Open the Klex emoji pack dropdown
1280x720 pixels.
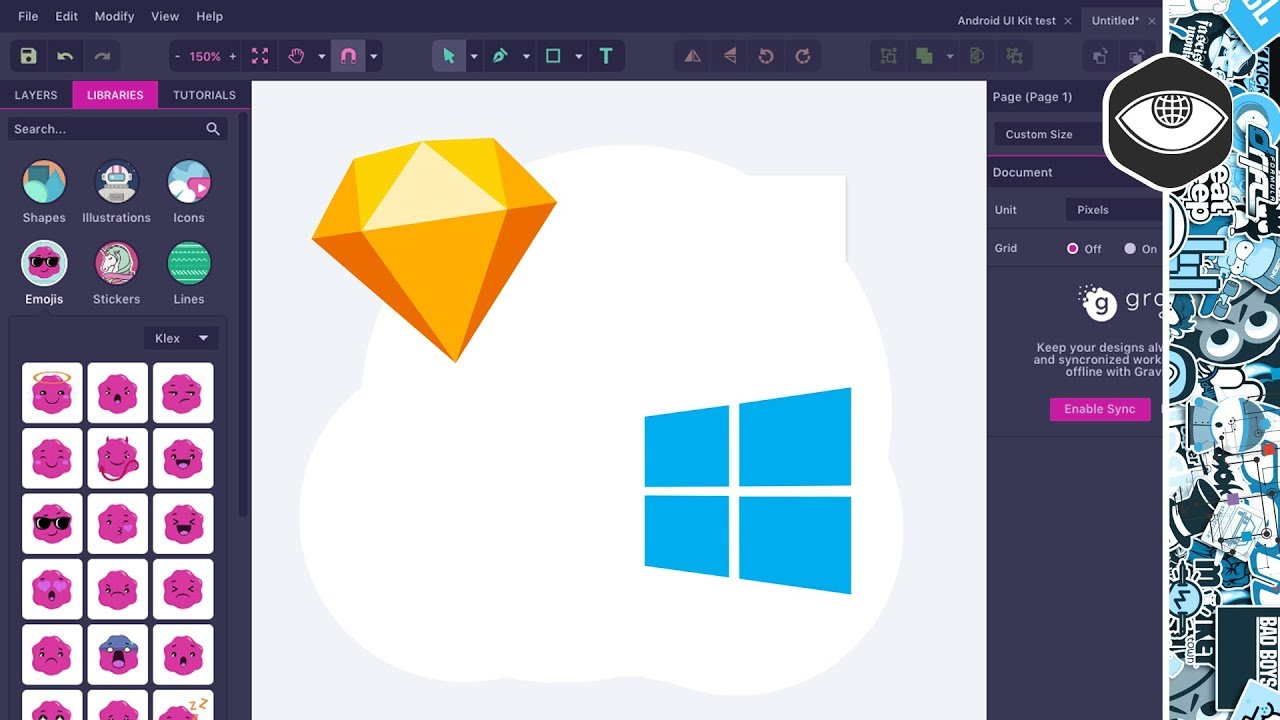(180, 338)
